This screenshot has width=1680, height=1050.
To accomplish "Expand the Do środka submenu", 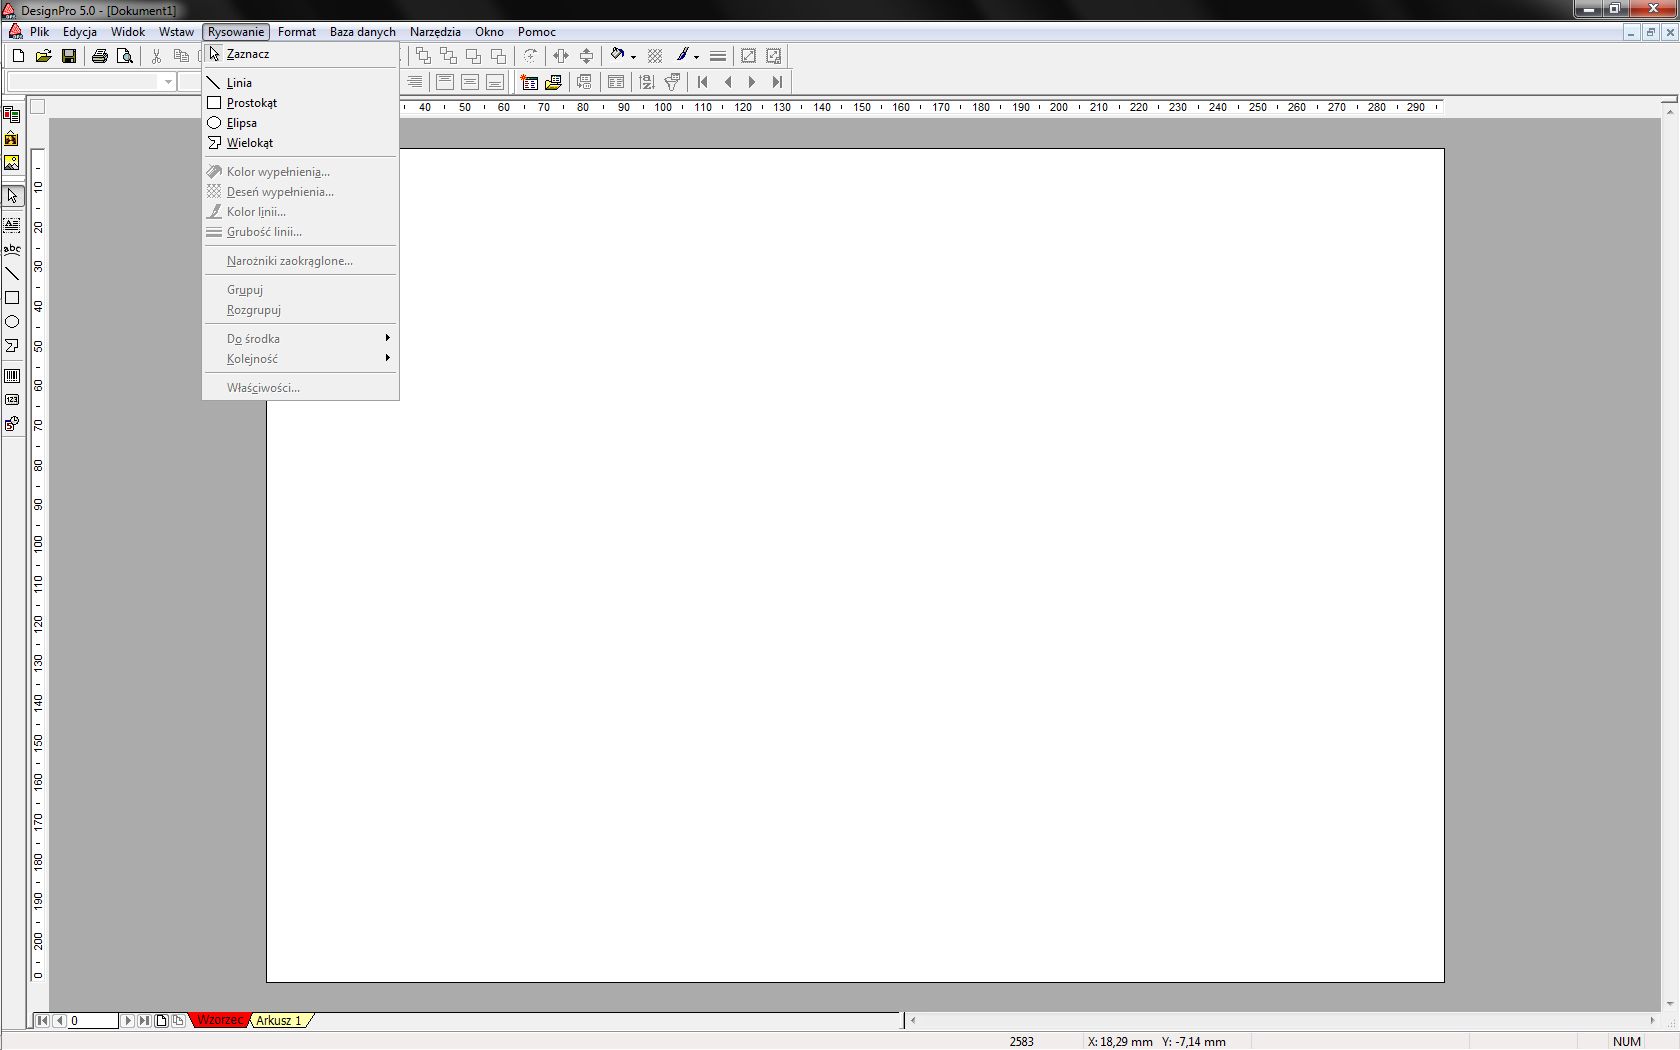I will (301, 339).
